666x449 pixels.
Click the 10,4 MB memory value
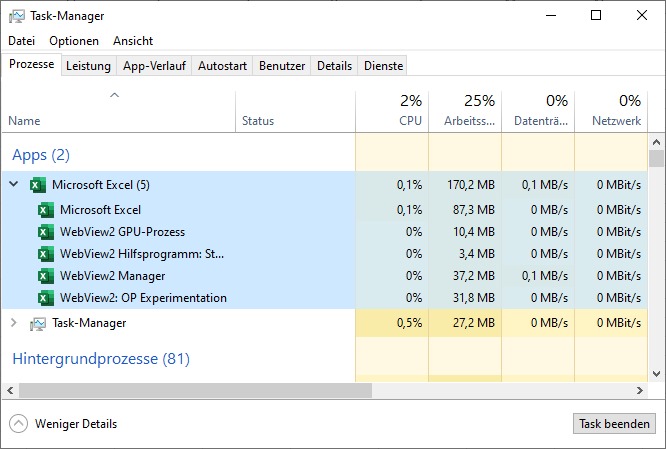point(474,232)
